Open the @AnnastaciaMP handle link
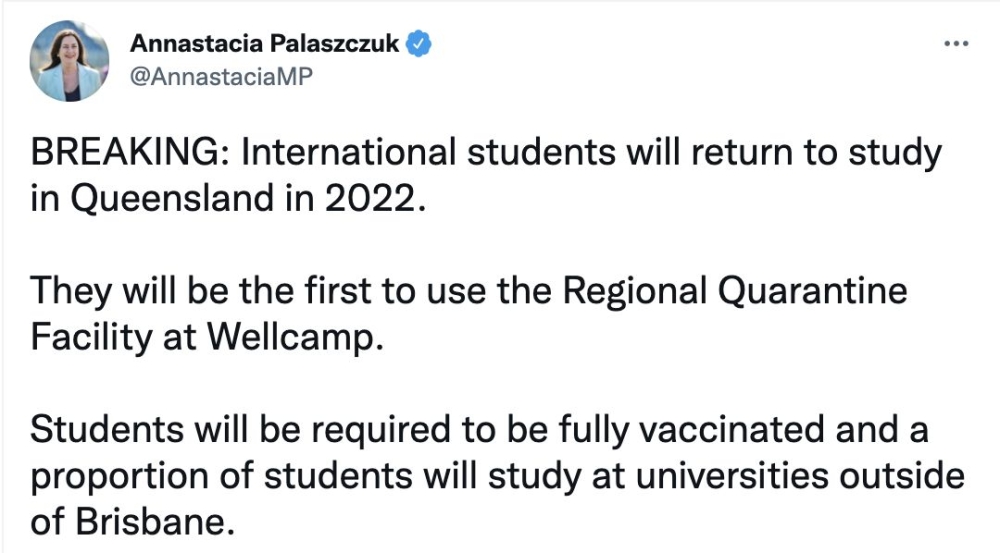 222,77
